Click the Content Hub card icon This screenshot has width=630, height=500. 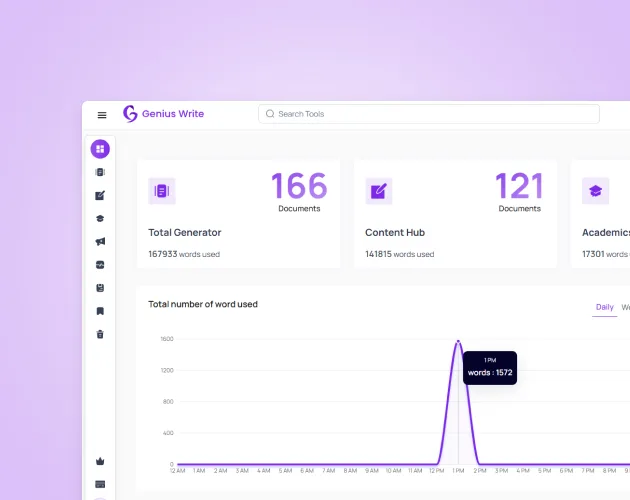pos(379,191)
